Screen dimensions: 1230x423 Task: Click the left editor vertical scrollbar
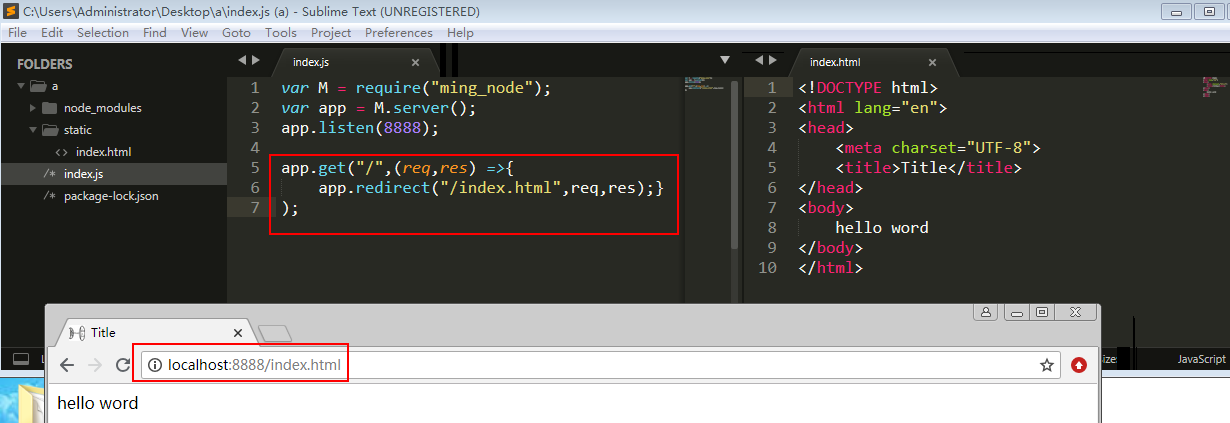click(x=735, y=165)
